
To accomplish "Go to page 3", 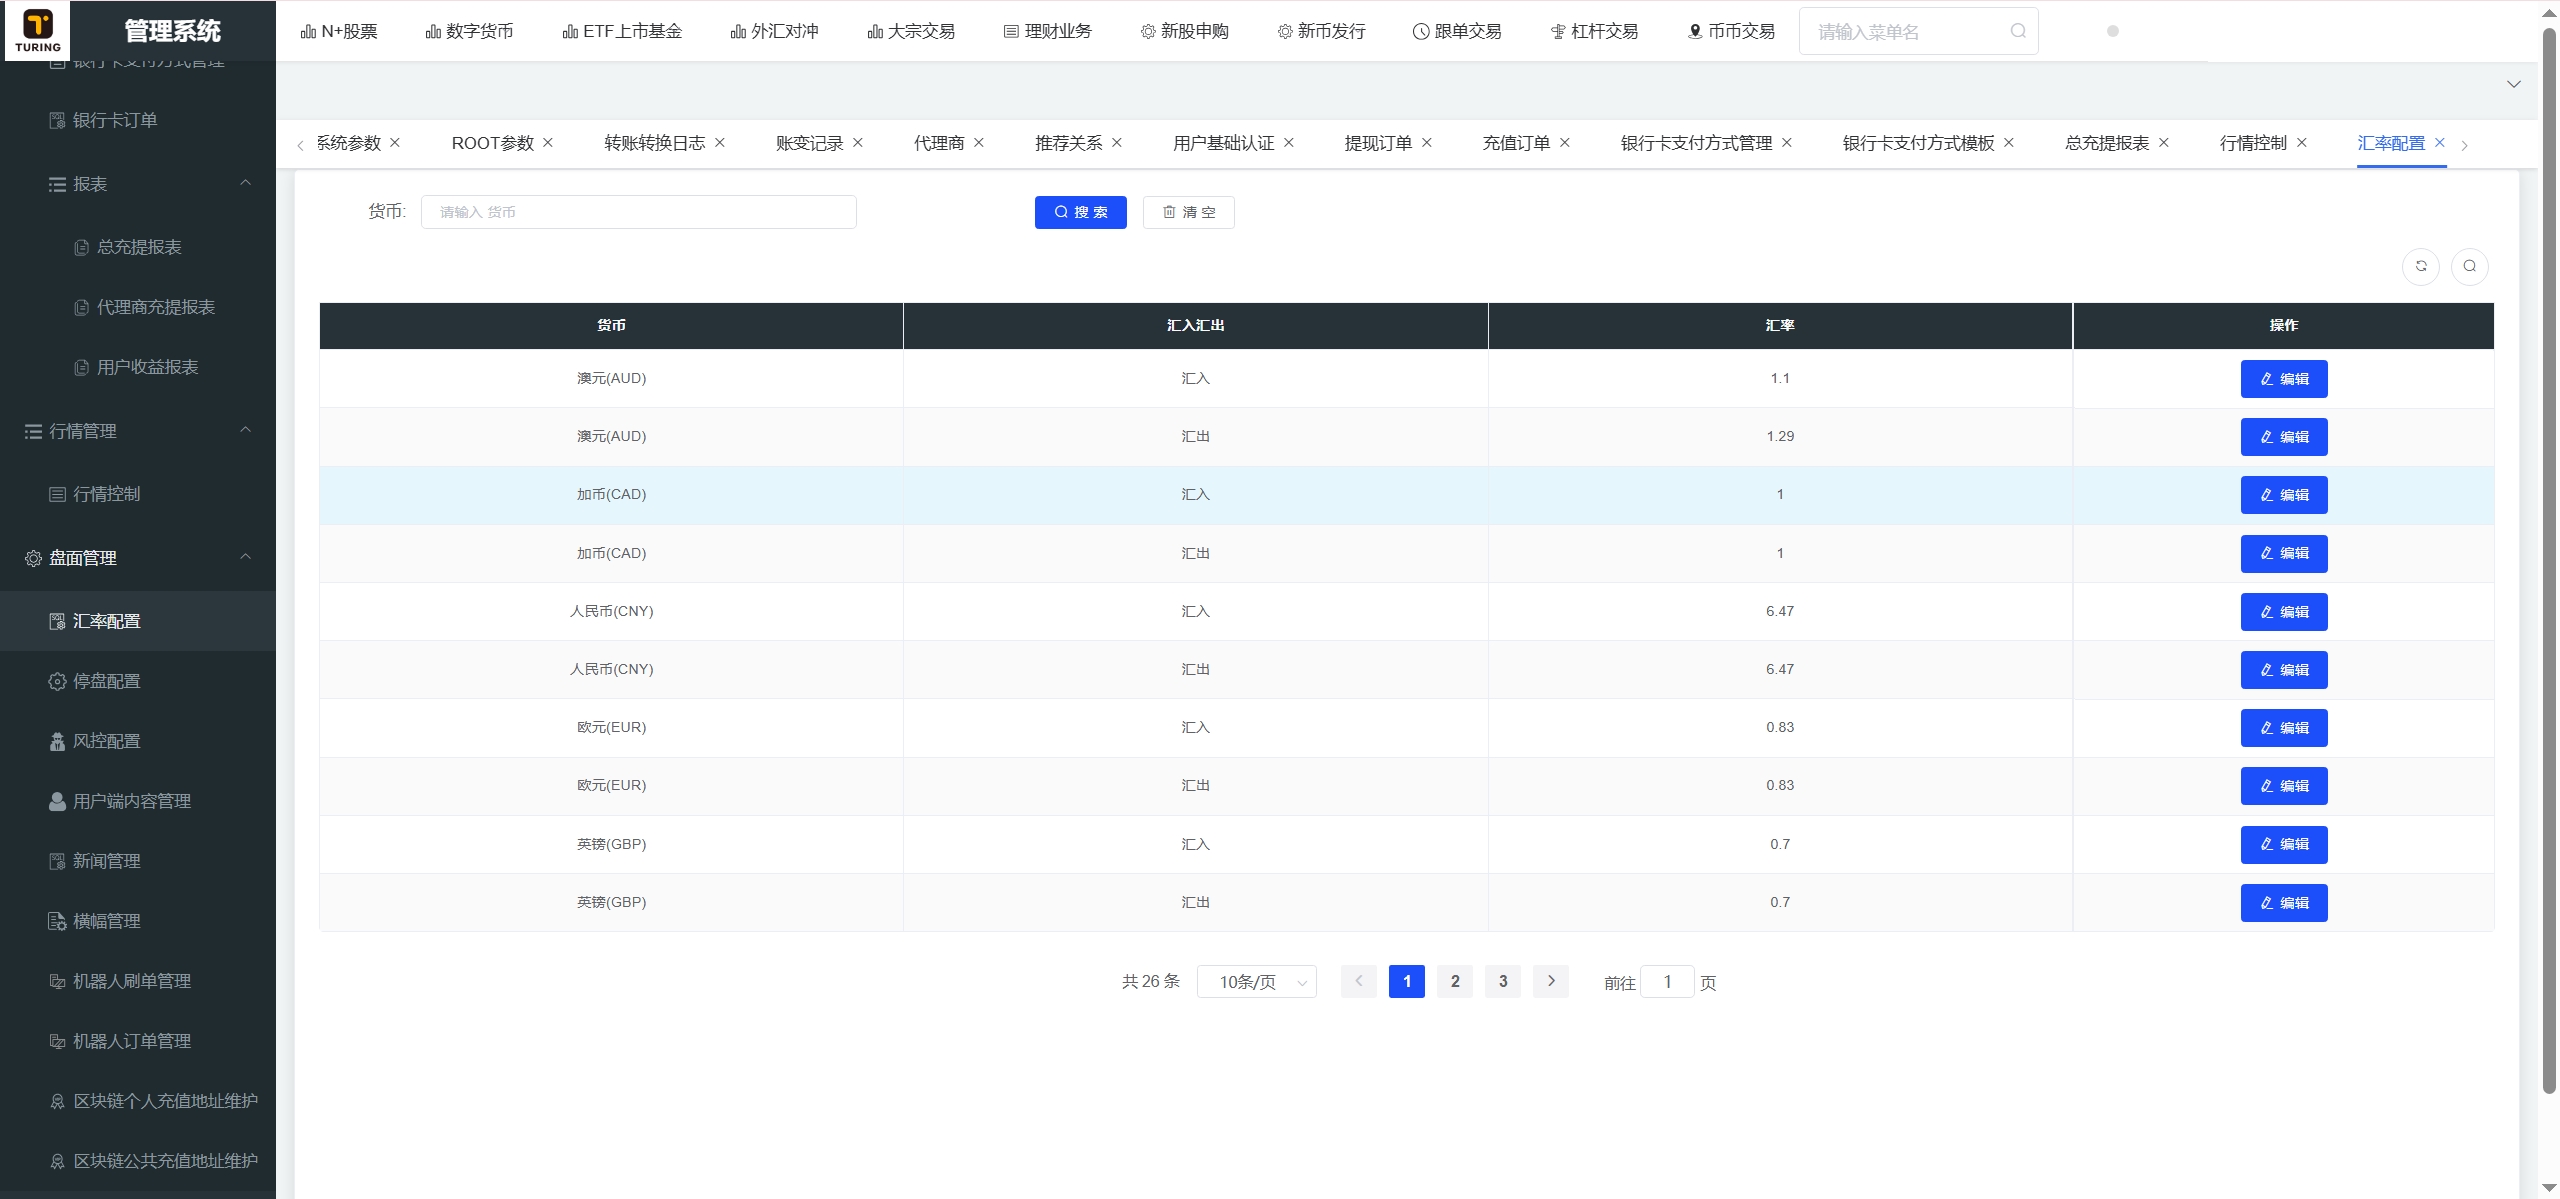I will point(1503,981).
